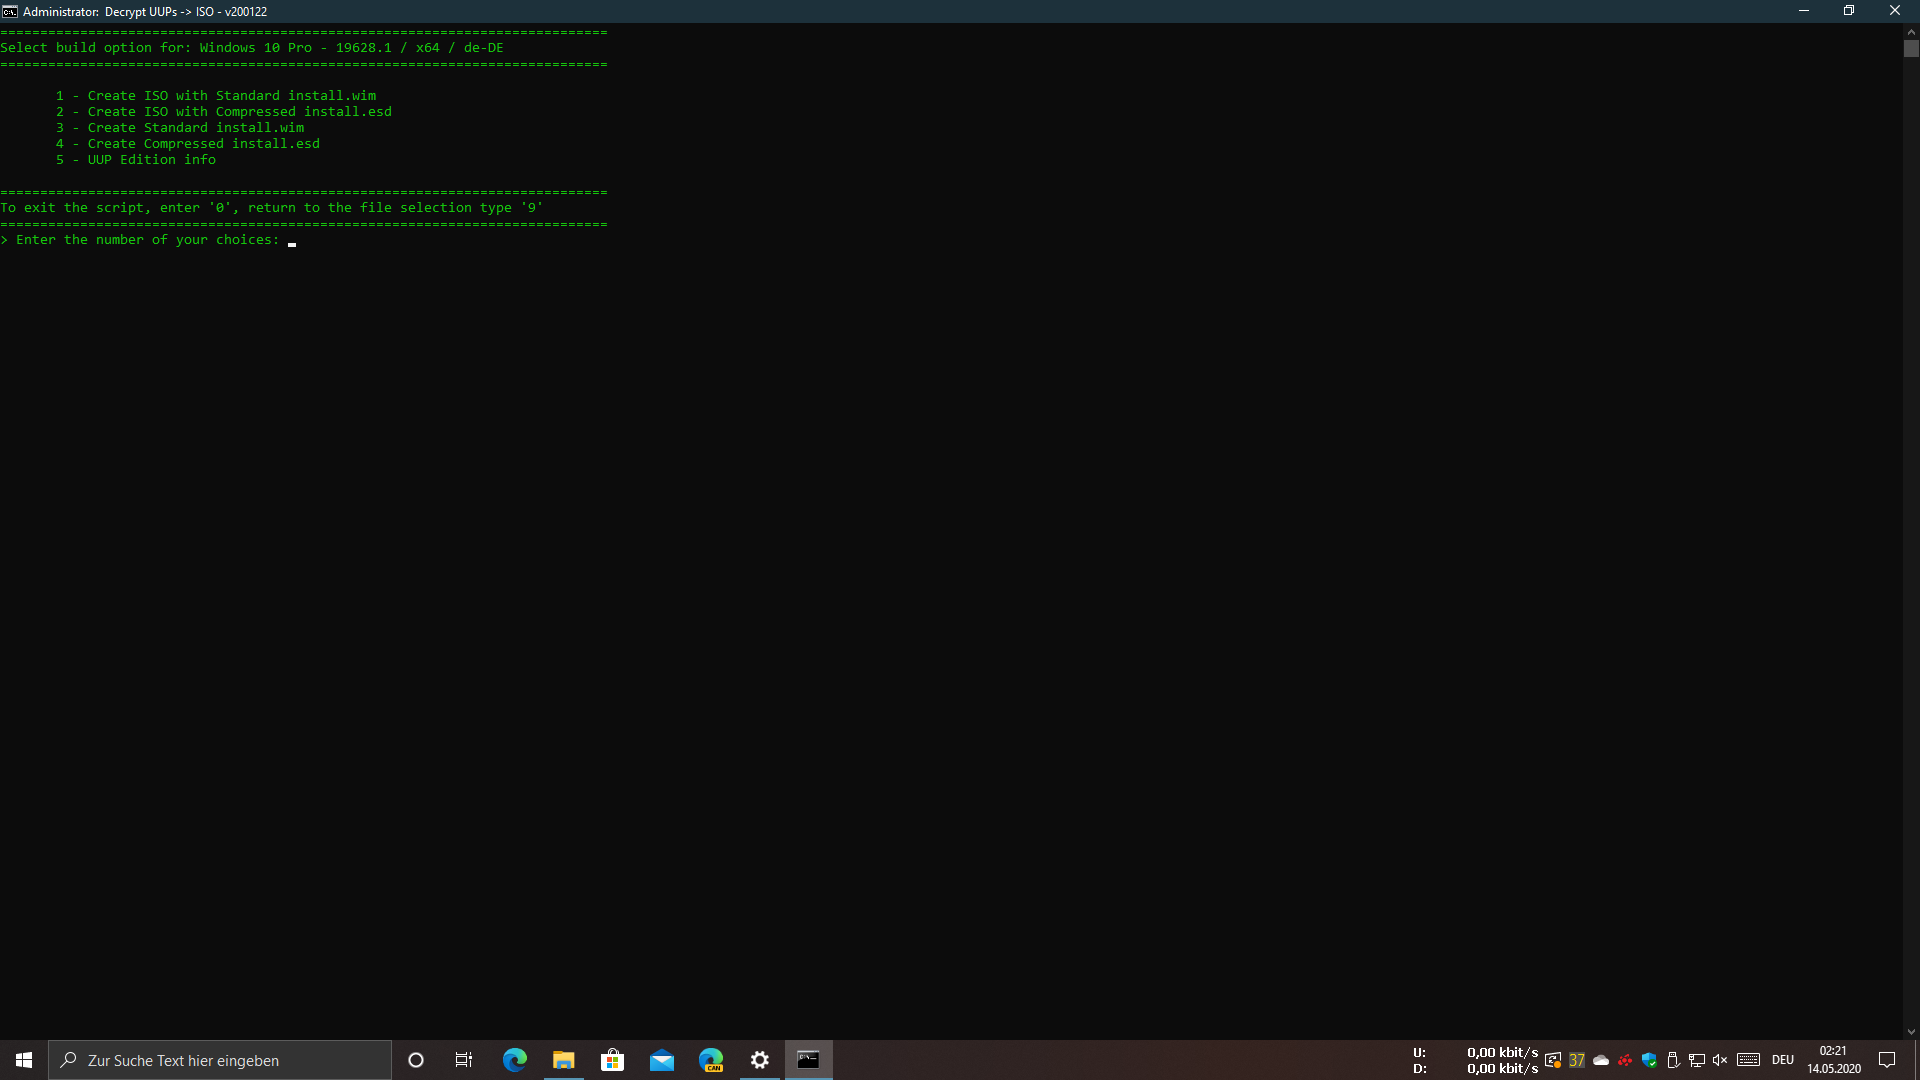The width and height of the screenshot is (1920, 1080).
Task: Launch Microsoft Edge from taskbar
Action: click(x=514, y=1060)
